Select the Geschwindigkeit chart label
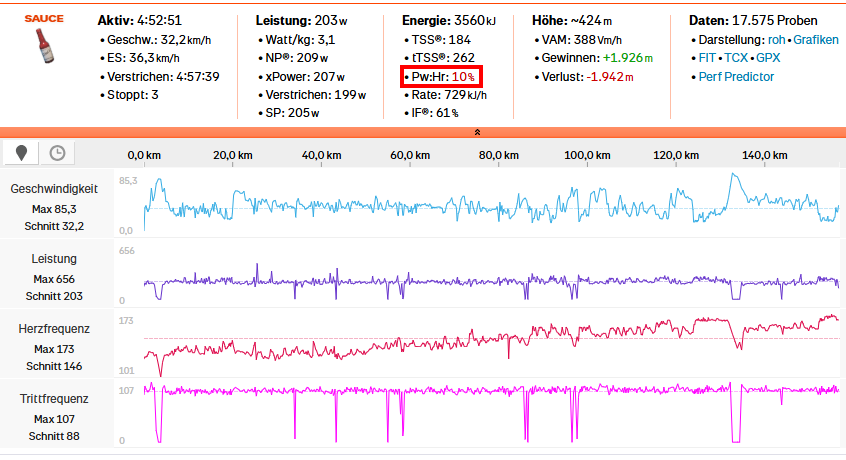Screen dimensions: 846x460 [x=54, y=189]
